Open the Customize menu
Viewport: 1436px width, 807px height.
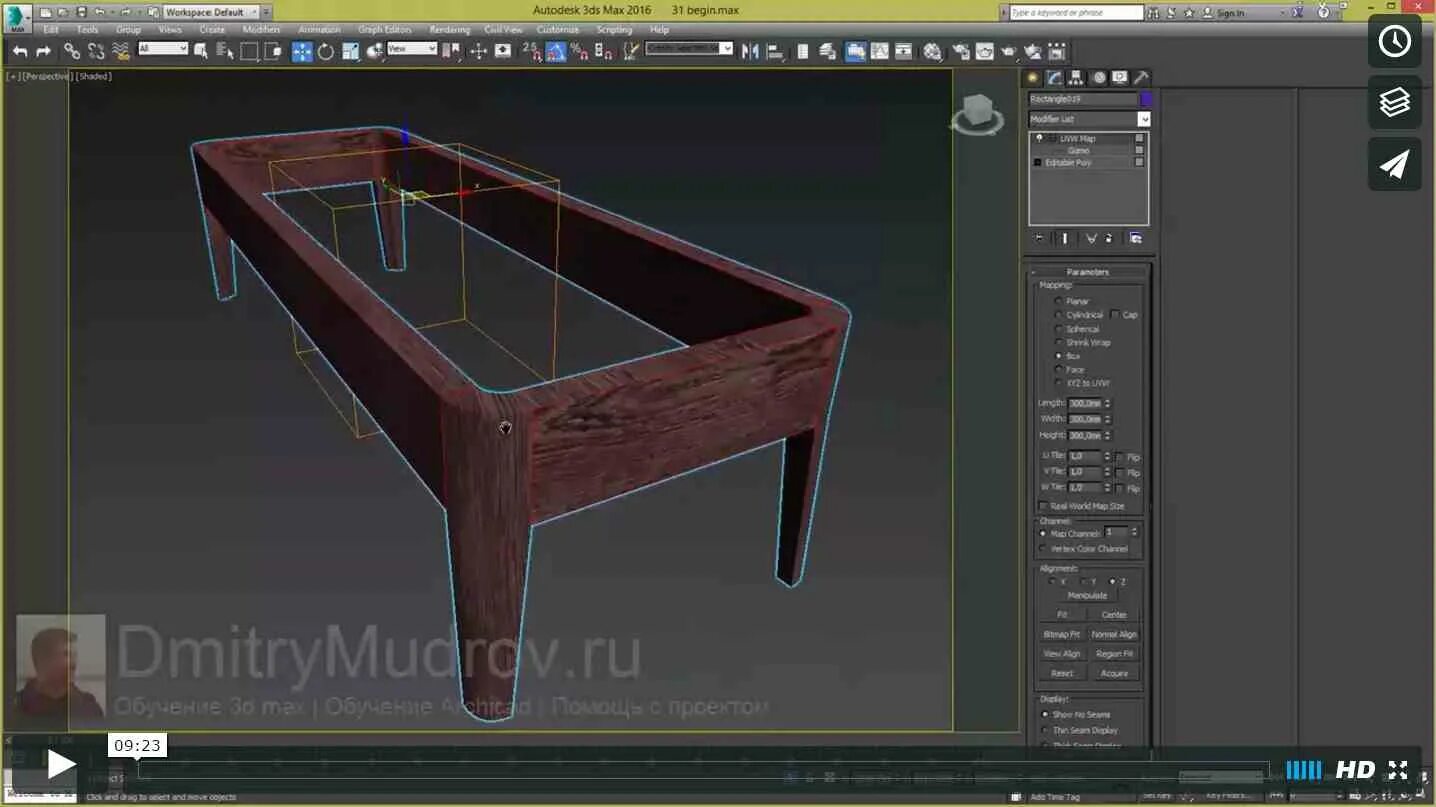click(558, 30)
